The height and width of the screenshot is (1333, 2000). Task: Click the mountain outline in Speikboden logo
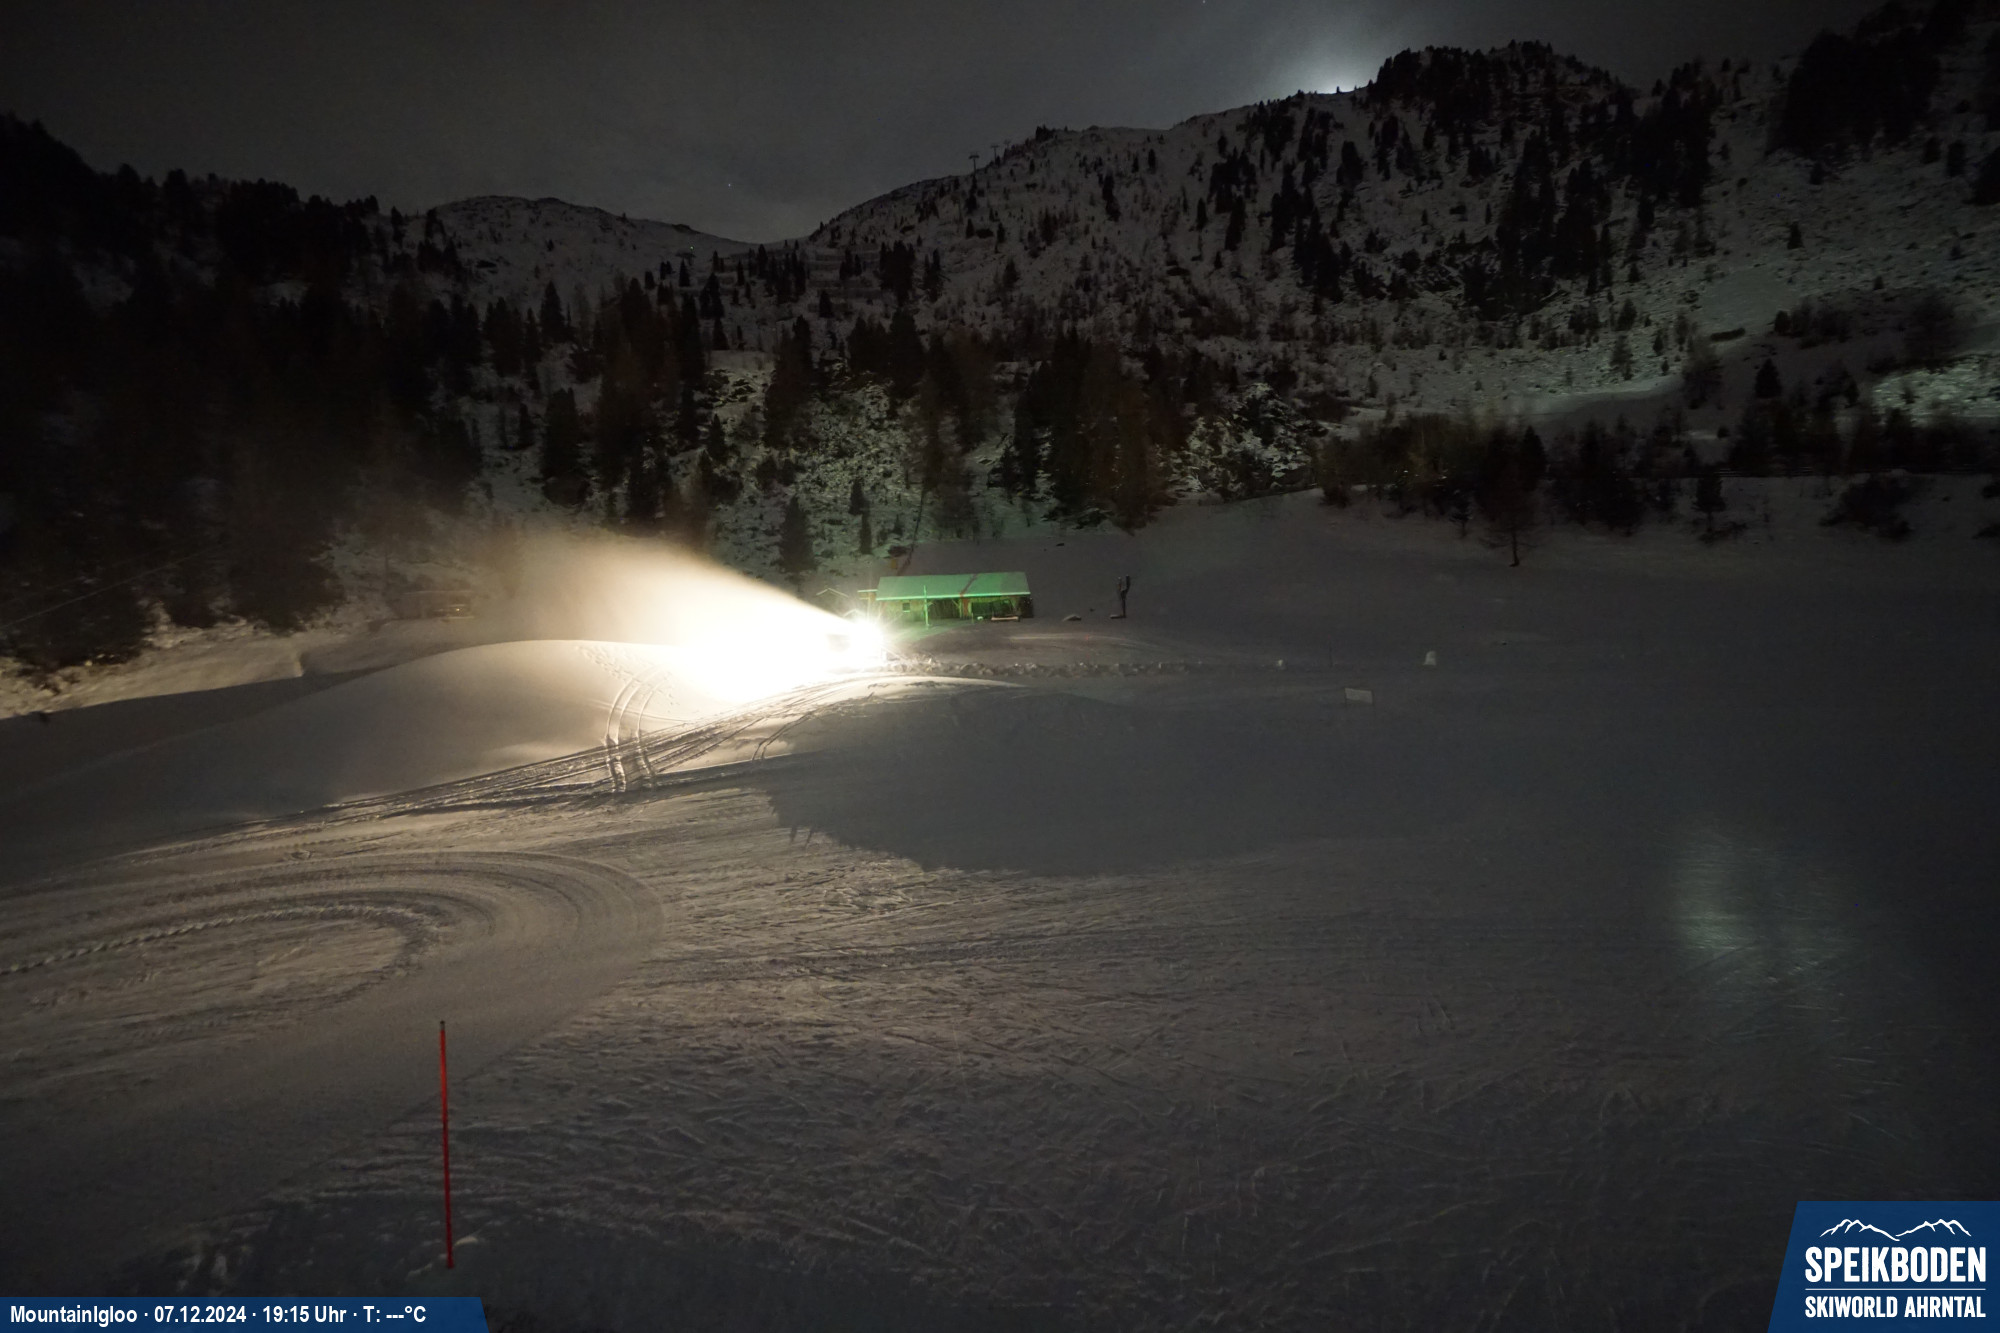1894,1229
